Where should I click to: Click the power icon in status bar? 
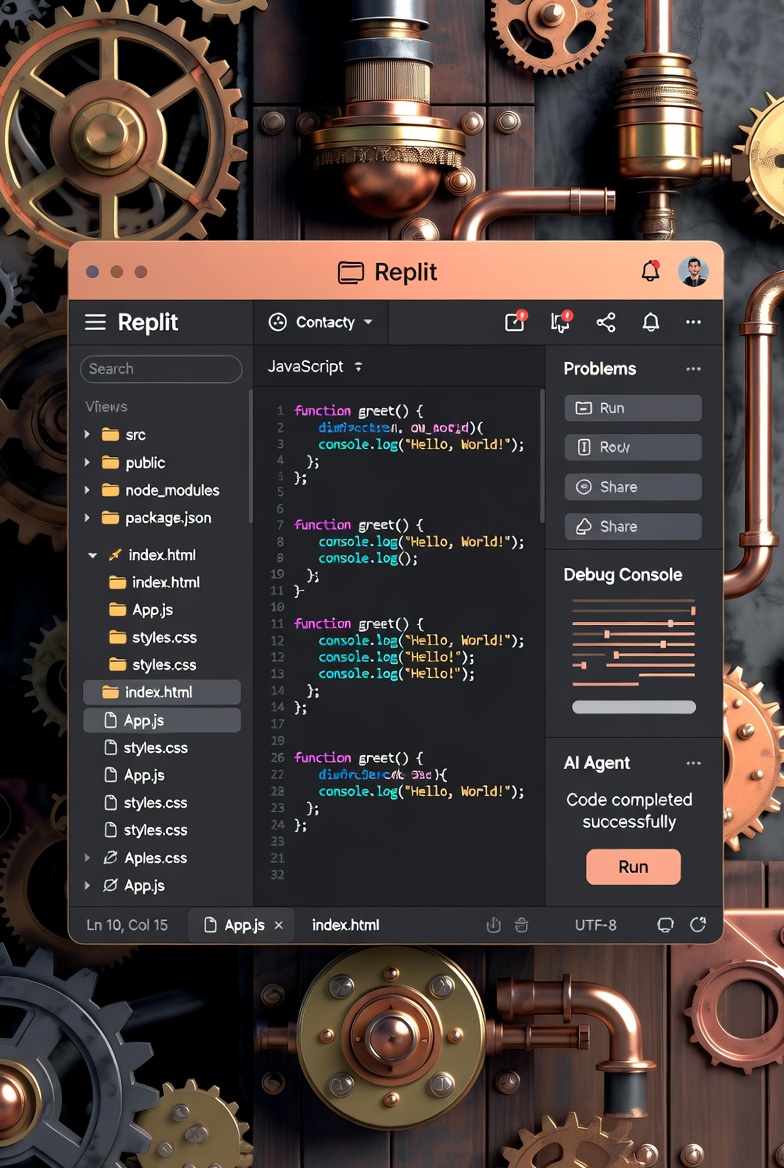pos(493,925)
